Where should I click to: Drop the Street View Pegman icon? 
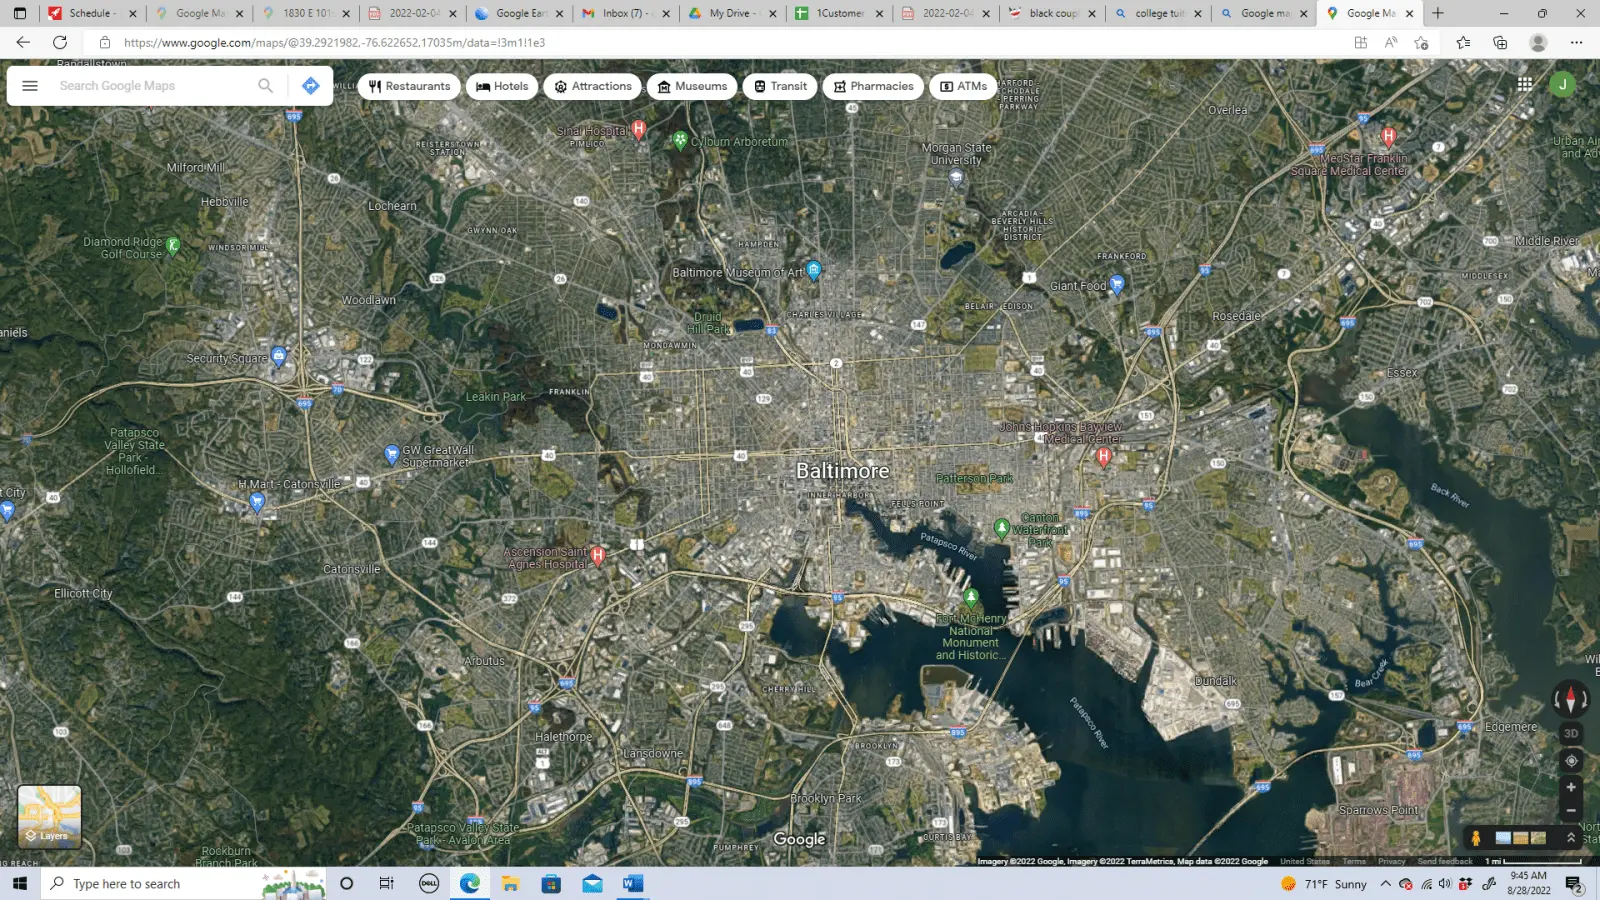(1475, 838)
